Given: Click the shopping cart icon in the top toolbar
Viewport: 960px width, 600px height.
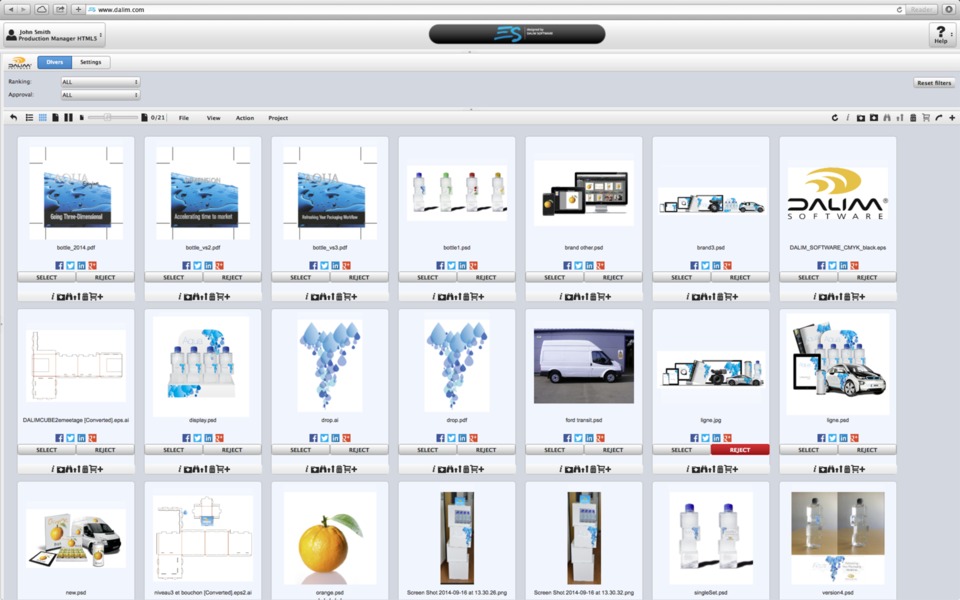Looking at the screenshot, I should coord(925,118).
